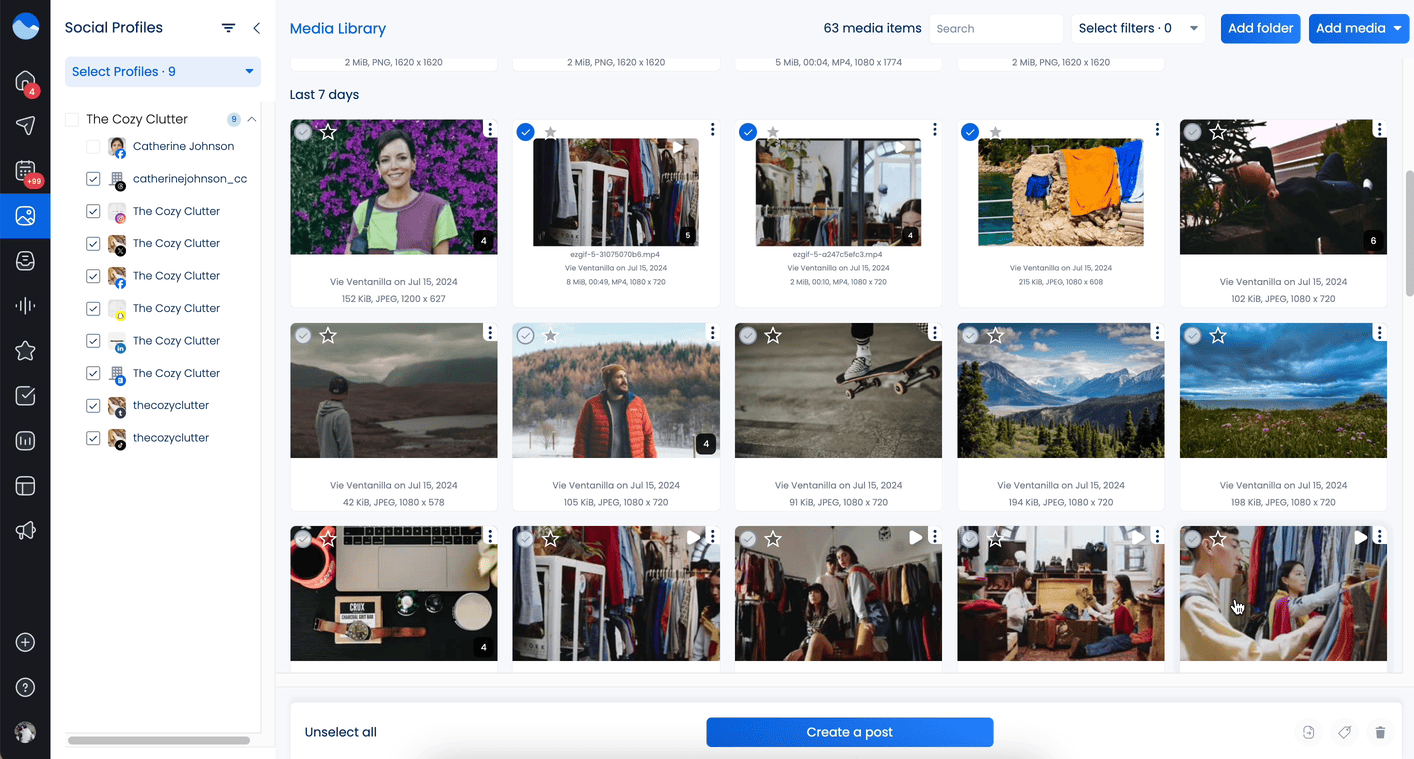
Task: Click the media library vertical scrollbar
Action: pos(1406,230)
